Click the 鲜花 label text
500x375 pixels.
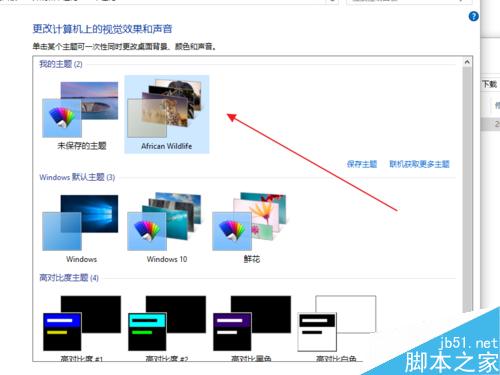click(252, 259)
